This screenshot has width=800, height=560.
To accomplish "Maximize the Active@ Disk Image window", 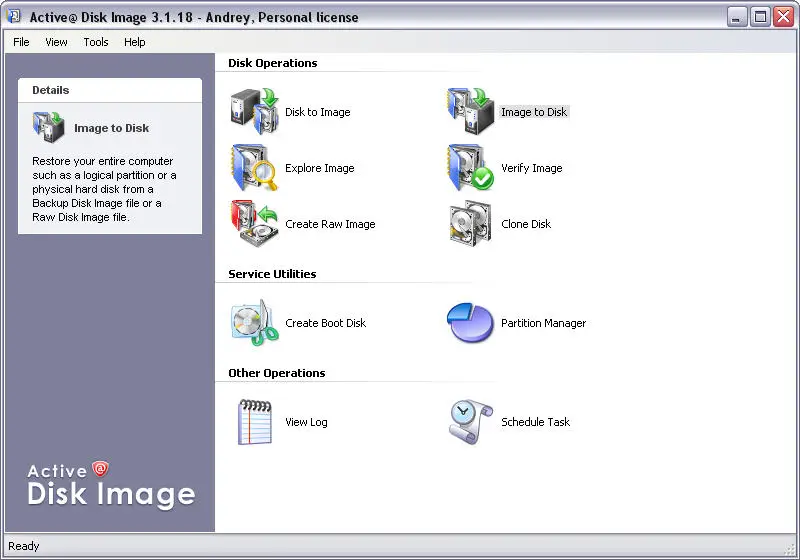I will [760, 17].
